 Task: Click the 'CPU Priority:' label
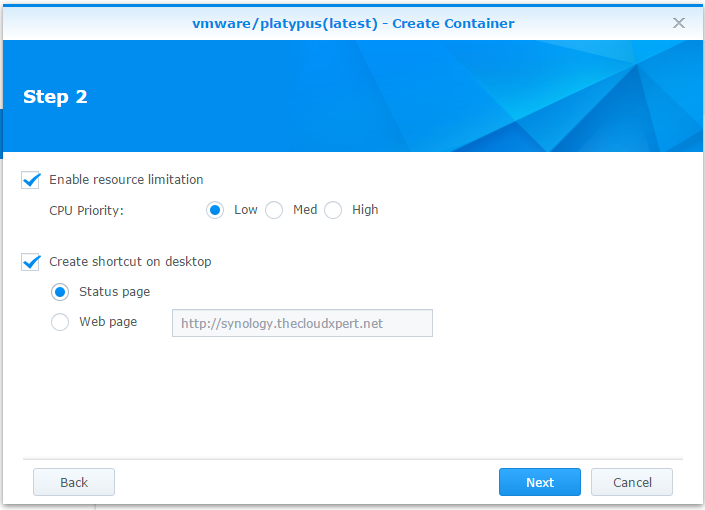click(x=86, y=211)
